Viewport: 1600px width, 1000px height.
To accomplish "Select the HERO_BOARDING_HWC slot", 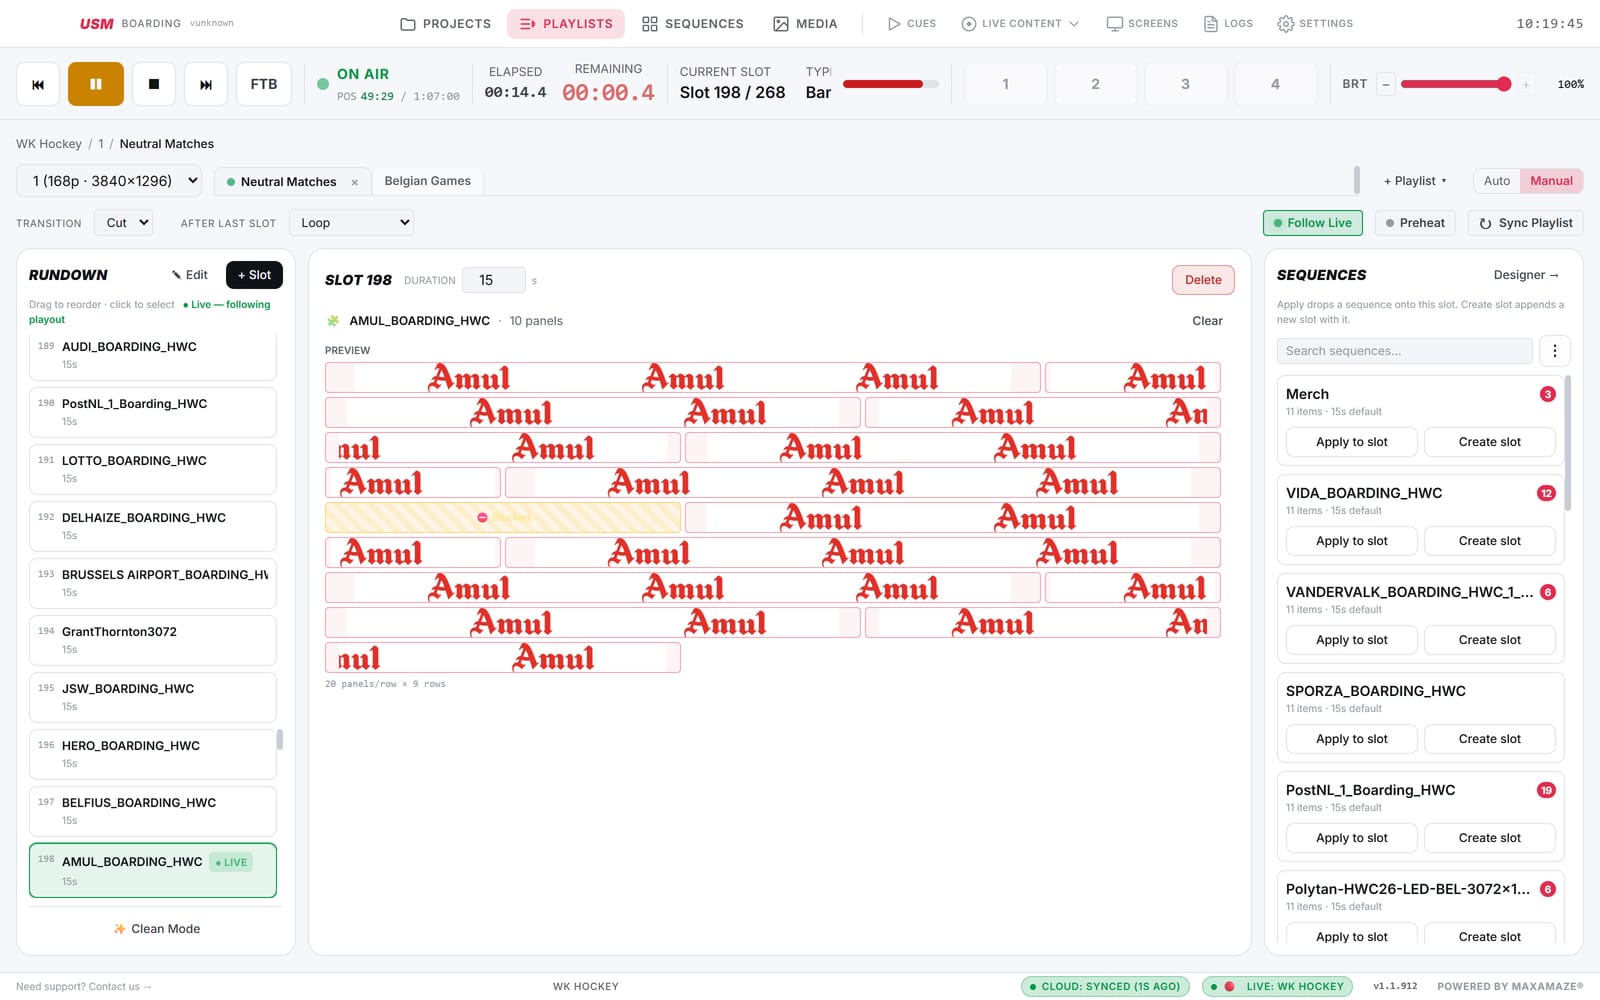I will pos(153,754).
